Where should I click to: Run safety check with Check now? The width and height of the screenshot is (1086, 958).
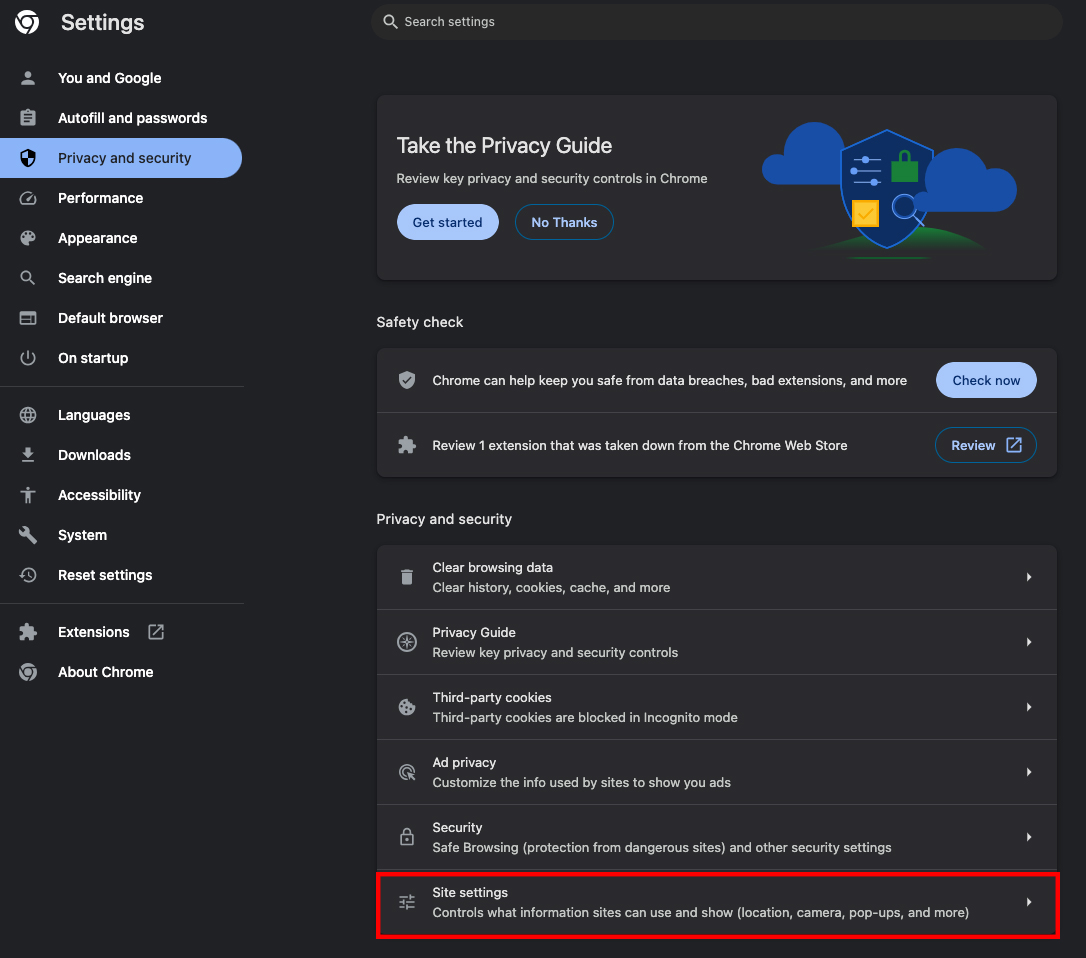986,380
